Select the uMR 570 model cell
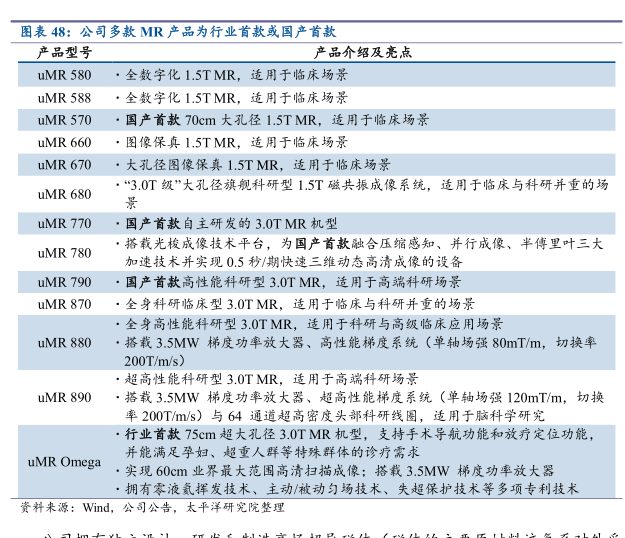The image size is (625, 538). coord(64,120)
